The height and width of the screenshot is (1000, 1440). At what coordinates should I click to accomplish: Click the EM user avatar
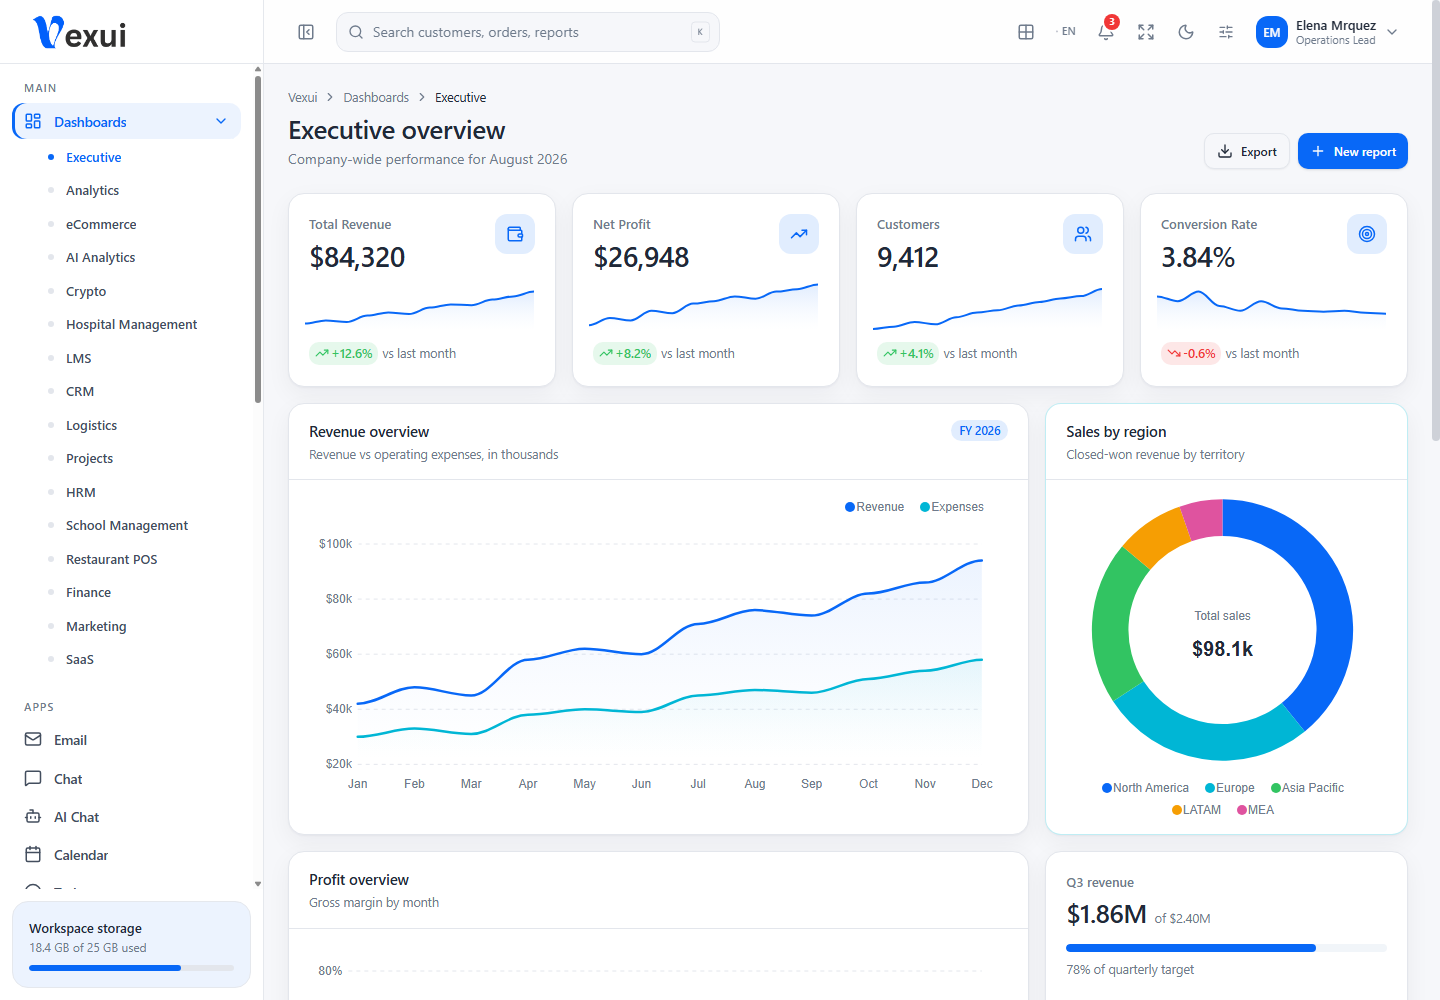click(1272, 32)
